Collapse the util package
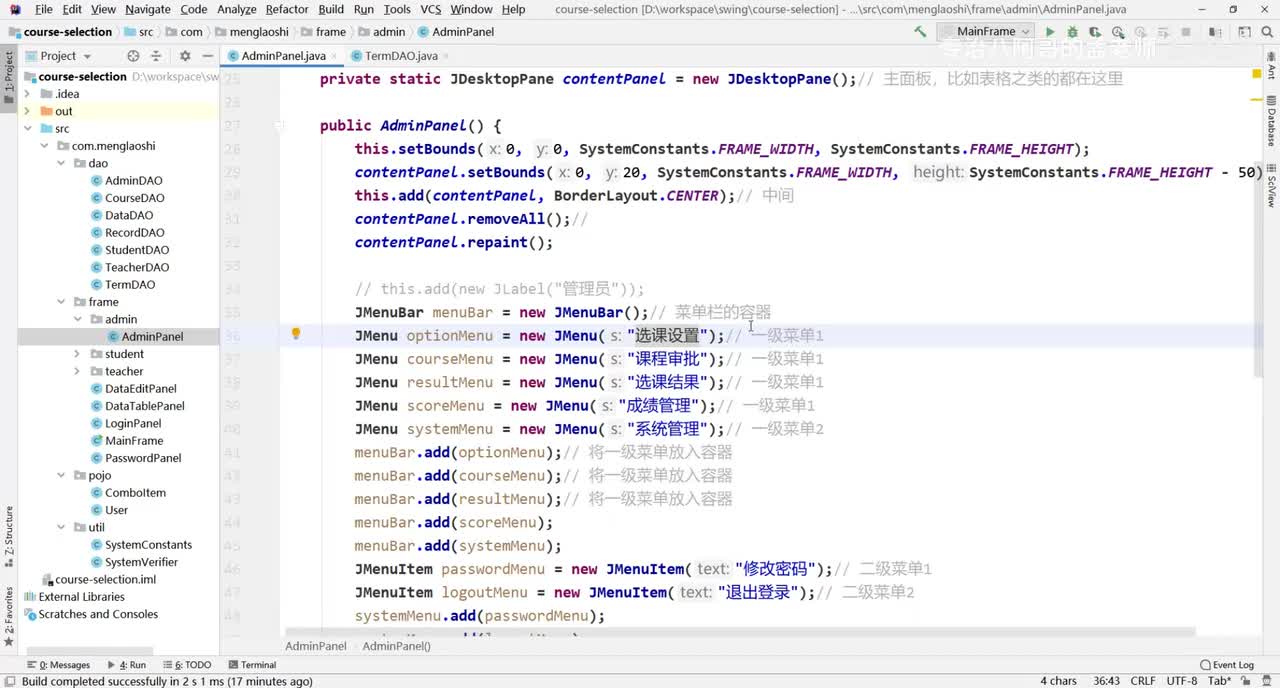The width and height of the screenshot is (1280, 688). point(62,527)
